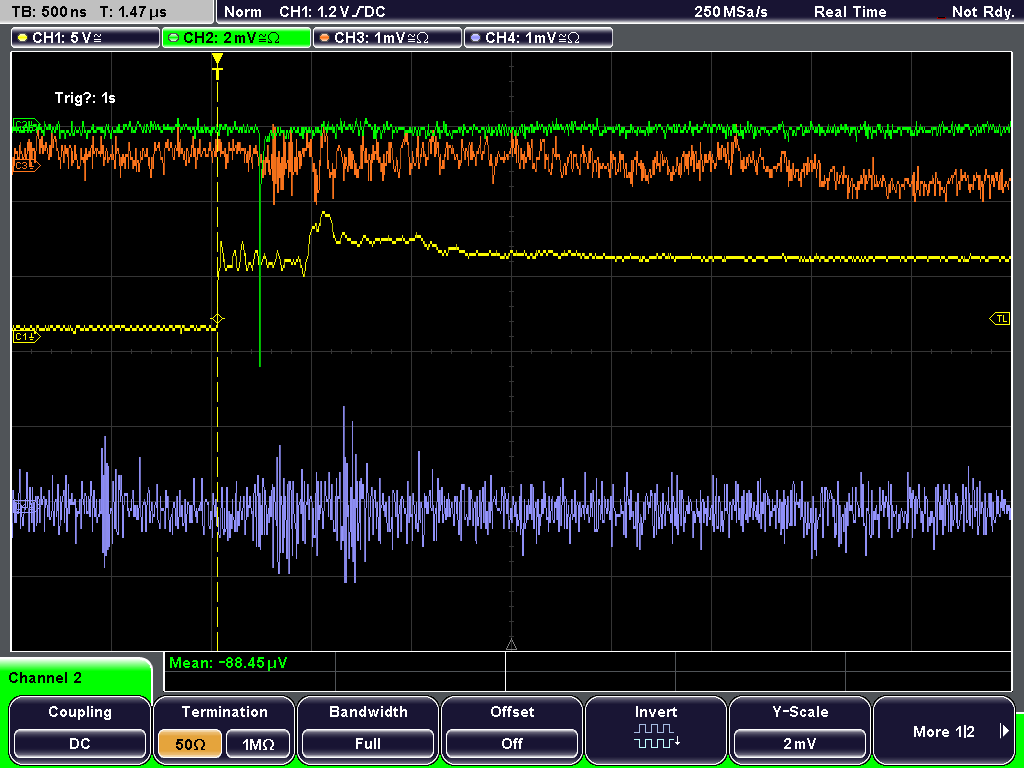Click the Not Rdy. status indicator

(982, 12)
